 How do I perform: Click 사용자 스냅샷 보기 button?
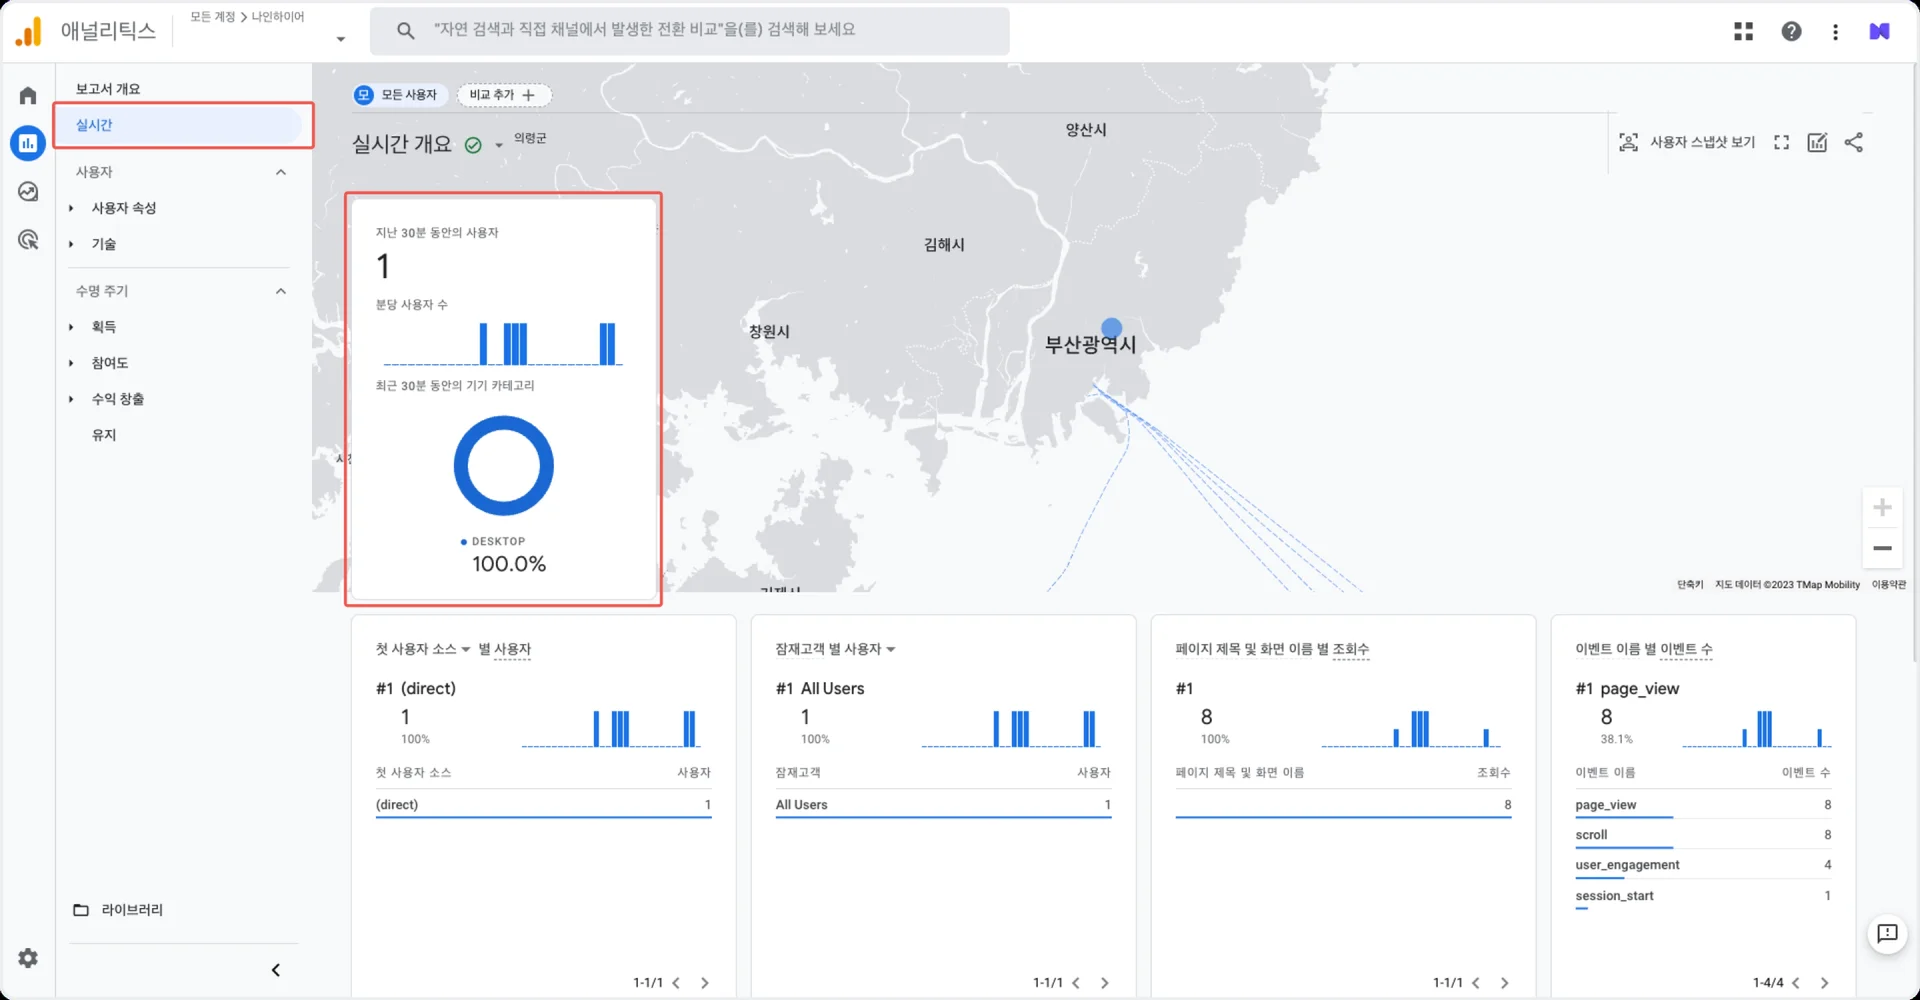[x=1687, y=143]
